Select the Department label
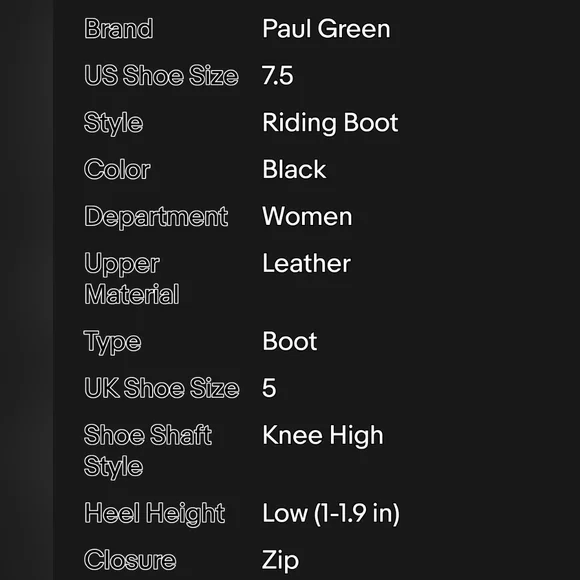This screenshot has height=580, width=580. 156,217
